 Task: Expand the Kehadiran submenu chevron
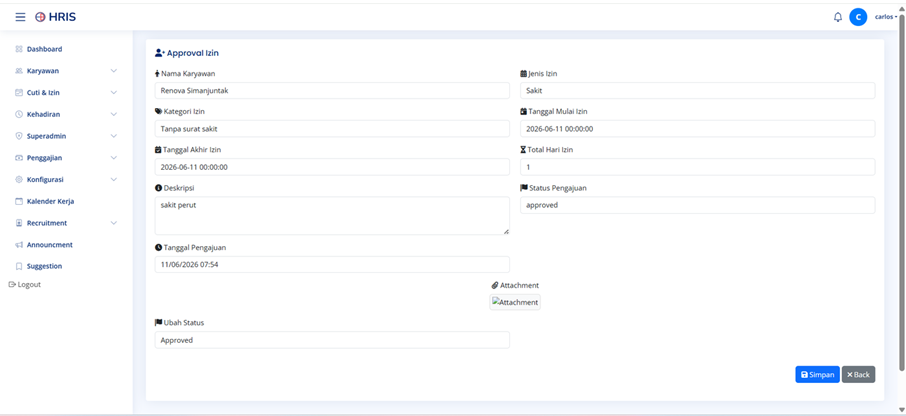click(x=114, y=114)
